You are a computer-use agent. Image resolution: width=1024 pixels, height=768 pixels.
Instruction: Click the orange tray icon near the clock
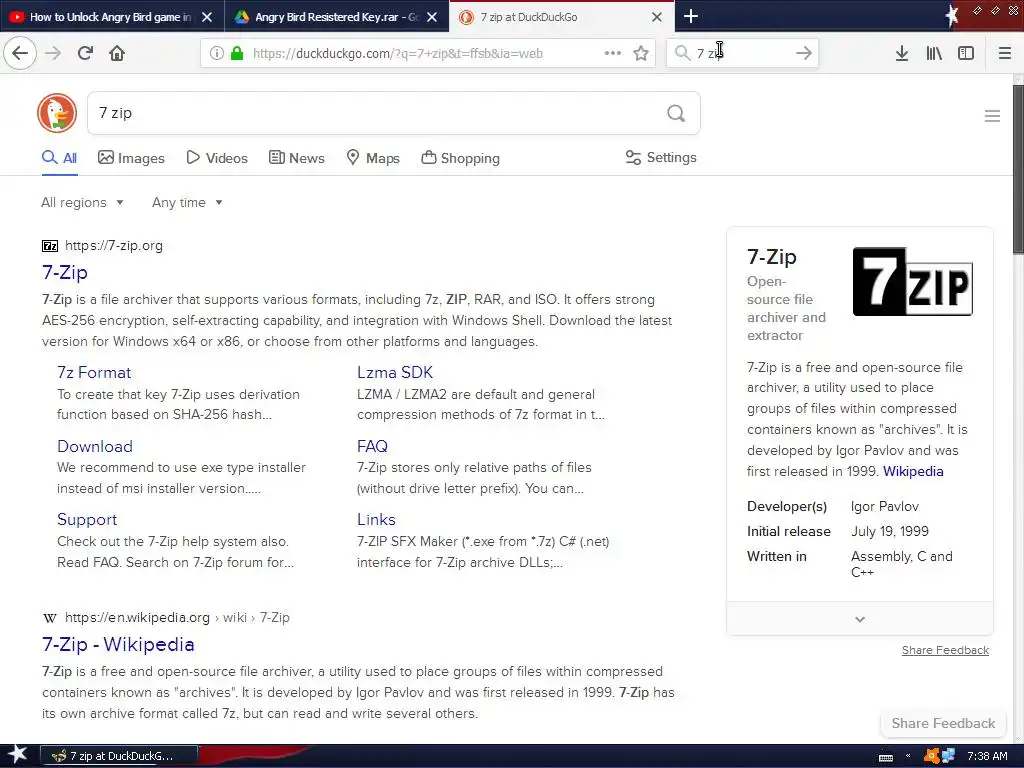(931, 756)
